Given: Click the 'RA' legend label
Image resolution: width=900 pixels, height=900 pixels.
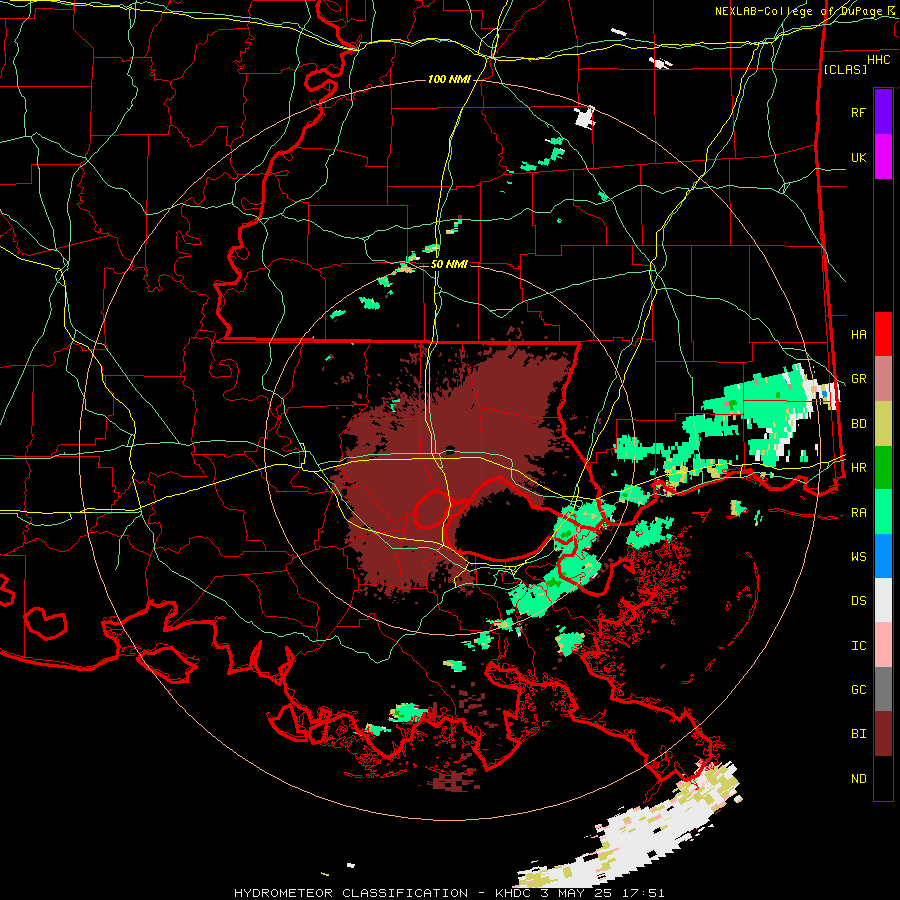Looking at the screenshot, I should (858, 513).
